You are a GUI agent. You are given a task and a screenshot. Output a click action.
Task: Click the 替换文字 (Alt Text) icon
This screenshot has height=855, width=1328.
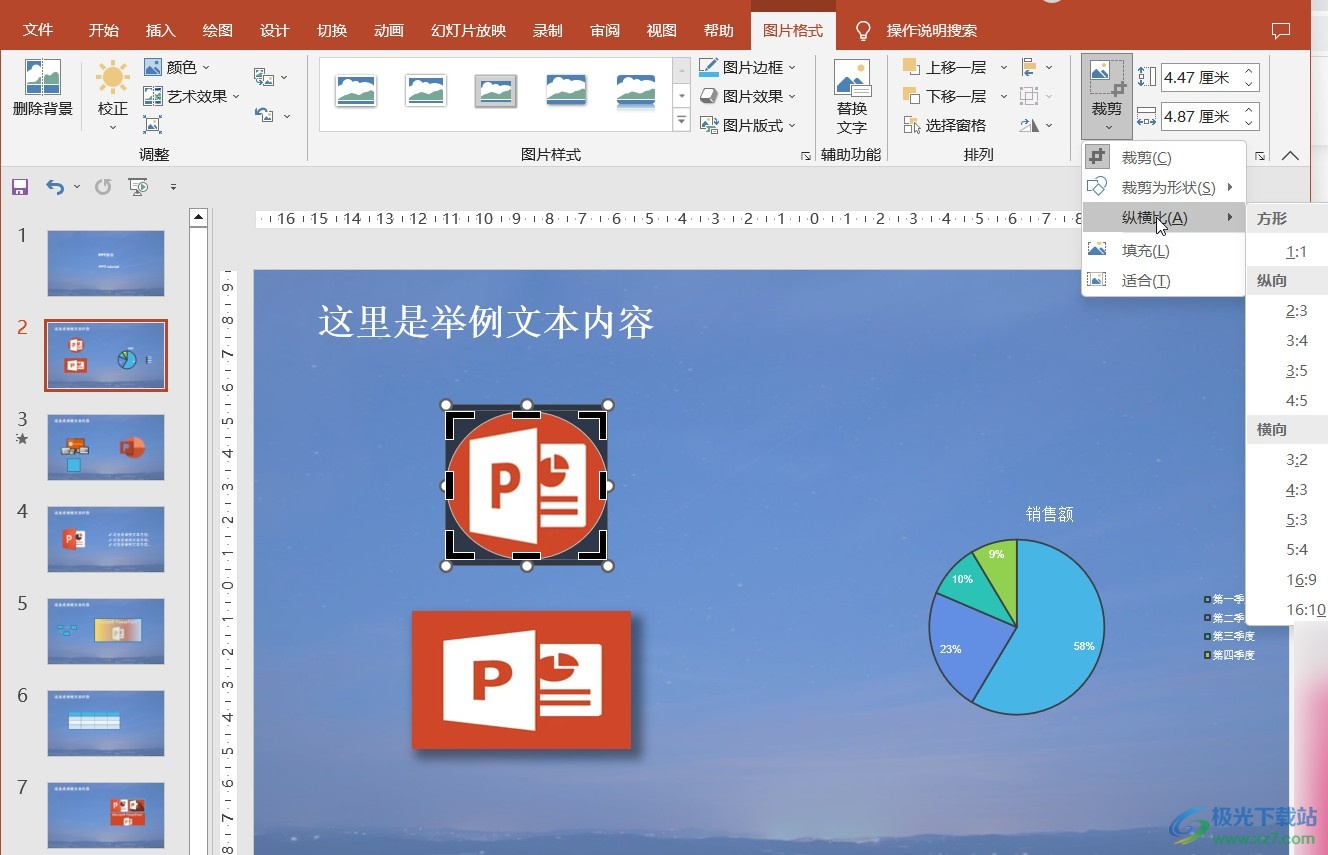[x=852, y=78]
